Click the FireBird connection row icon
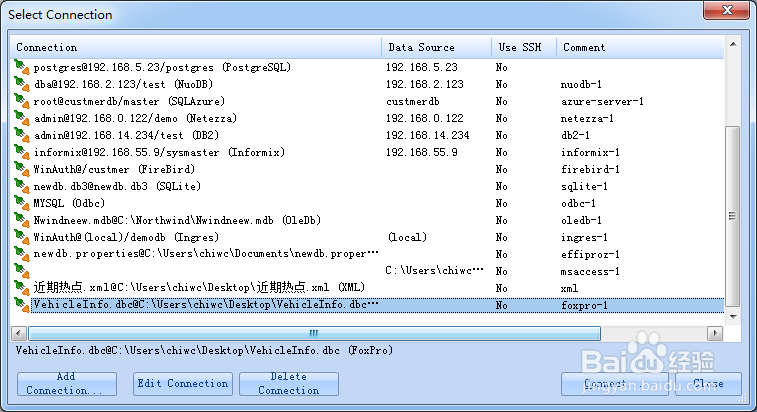This screenshot has height=412, width=757. click(22, 169)
